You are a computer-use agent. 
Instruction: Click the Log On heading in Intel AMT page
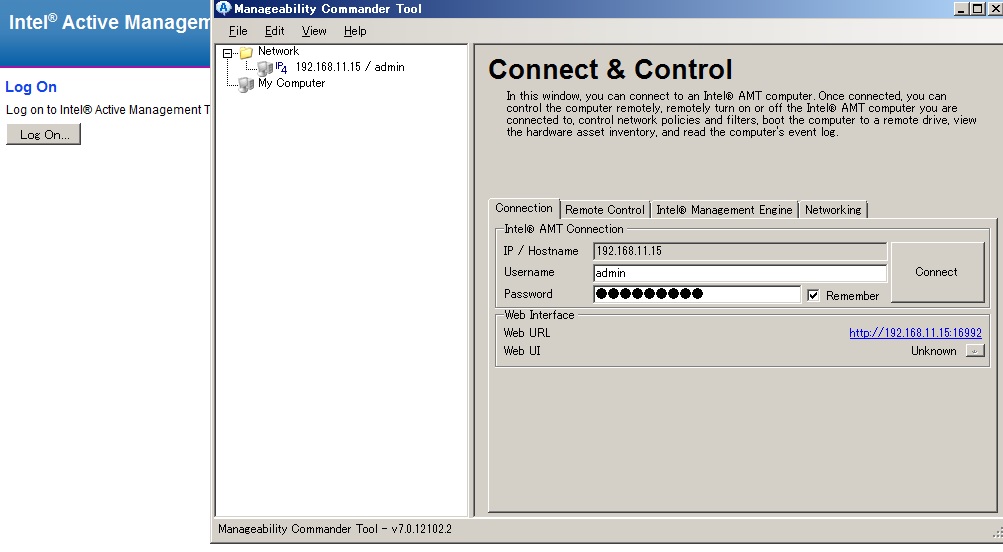click(31, 87)
